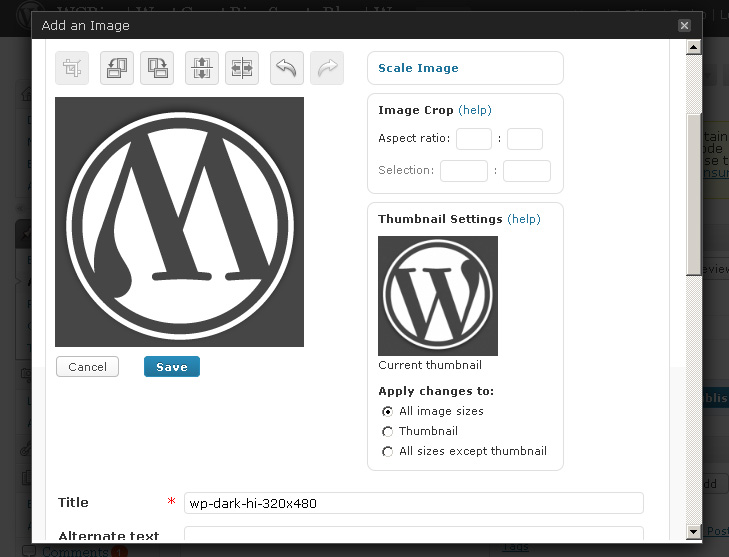Rotate image counter-clockwise
729x557 pixels.
pos(117,68)
